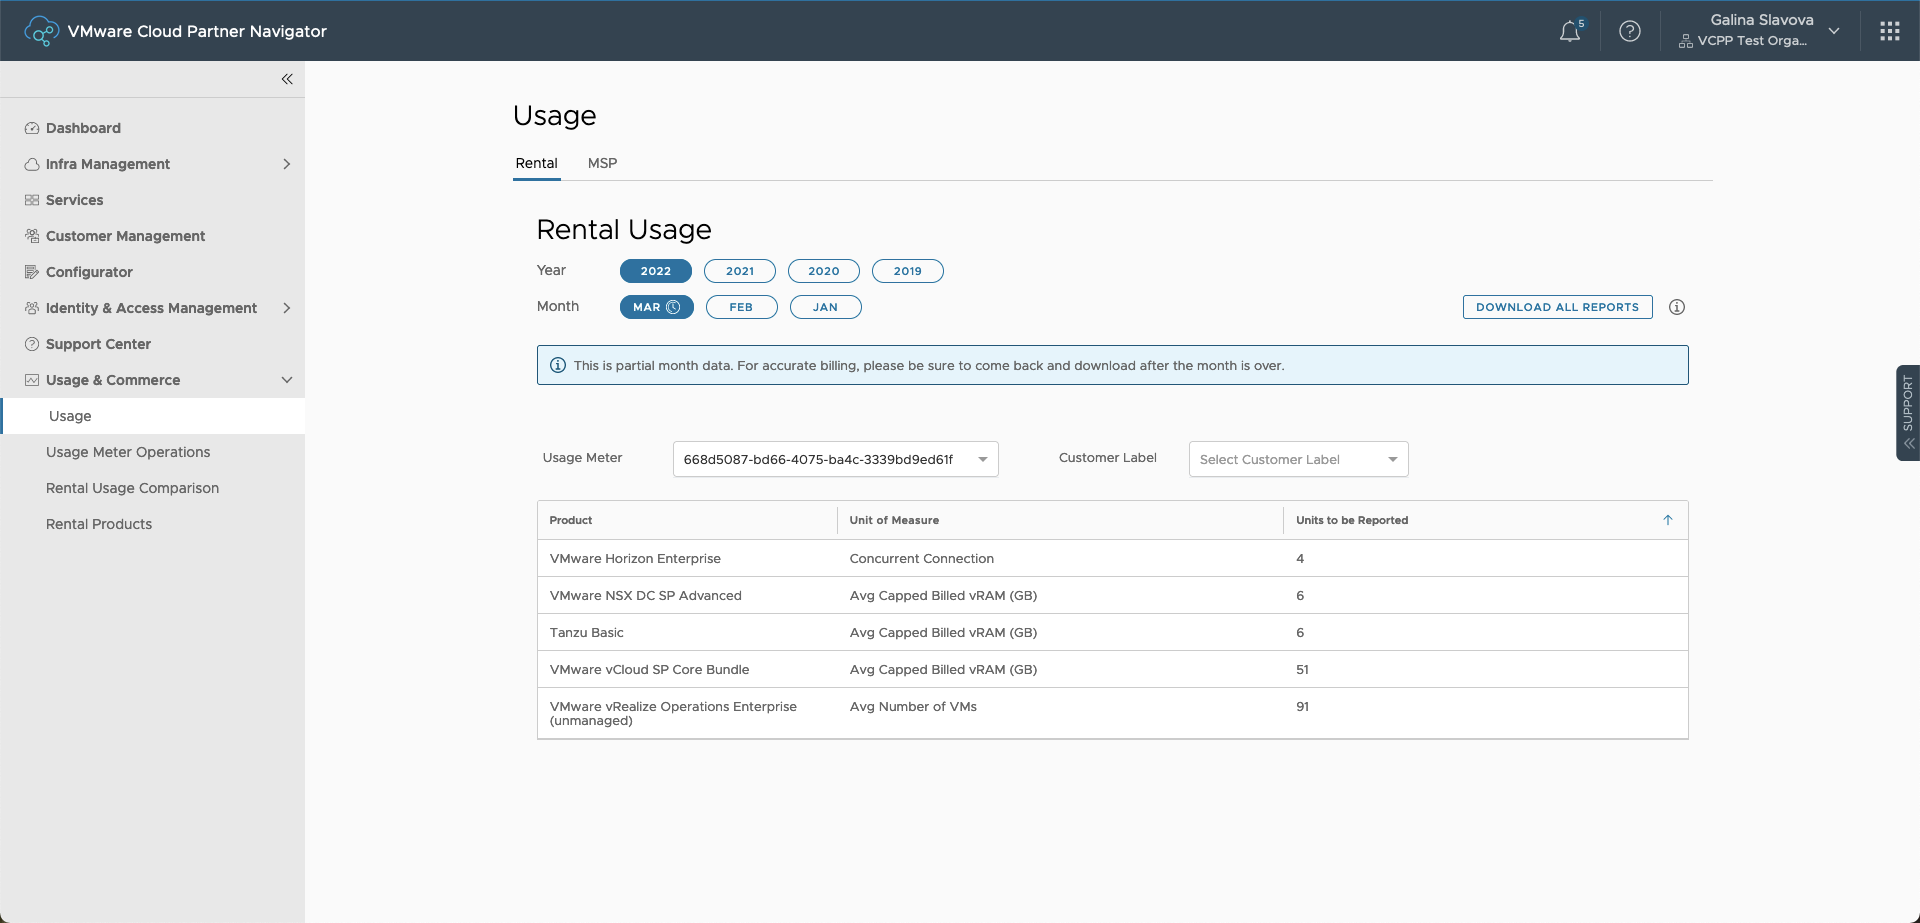The image size is (1920, 923).
Task: Open Usage Meter Operations page
Action: click(128, 452)
